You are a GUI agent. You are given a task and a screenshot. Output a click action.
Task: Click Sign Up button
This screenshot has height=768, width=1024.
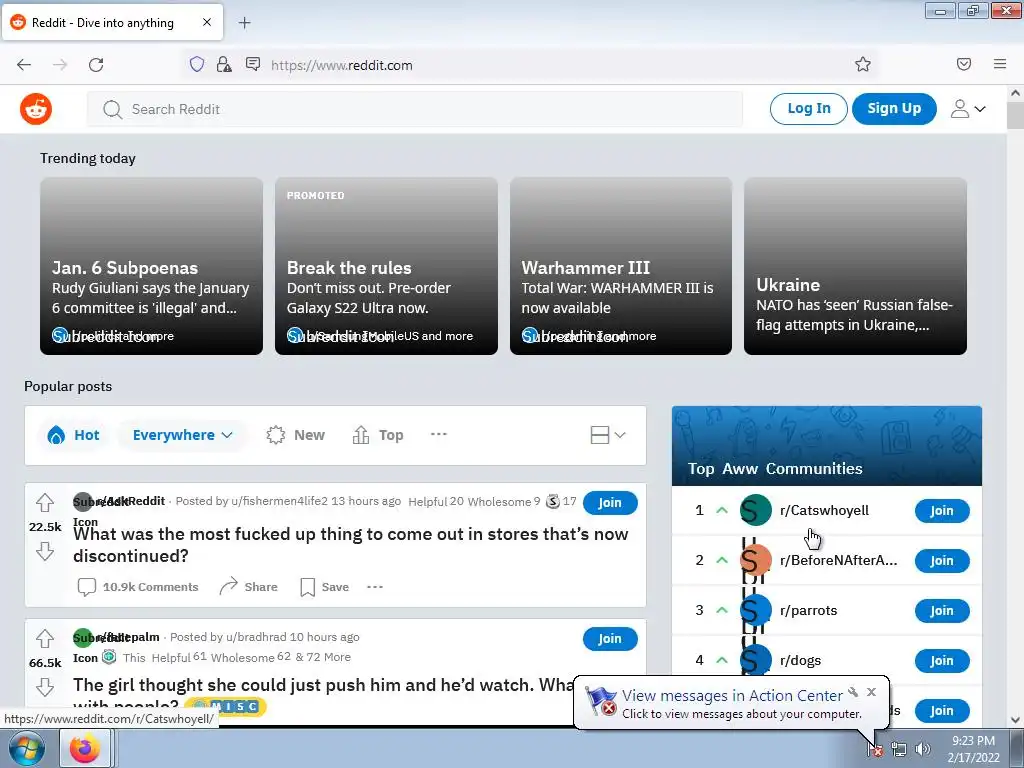pos(894,108)
